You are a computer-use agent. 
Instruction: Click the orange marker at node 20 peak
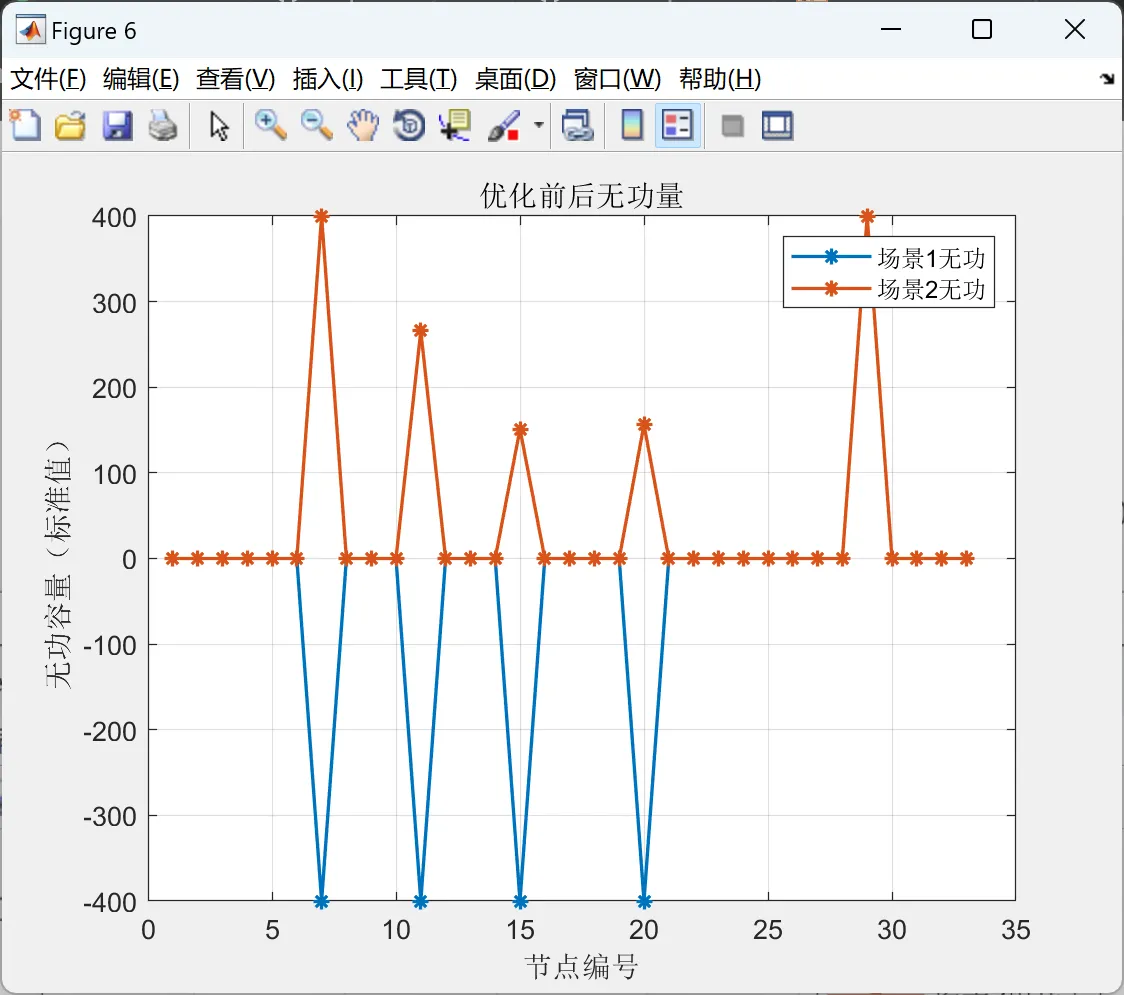point(644,424)
